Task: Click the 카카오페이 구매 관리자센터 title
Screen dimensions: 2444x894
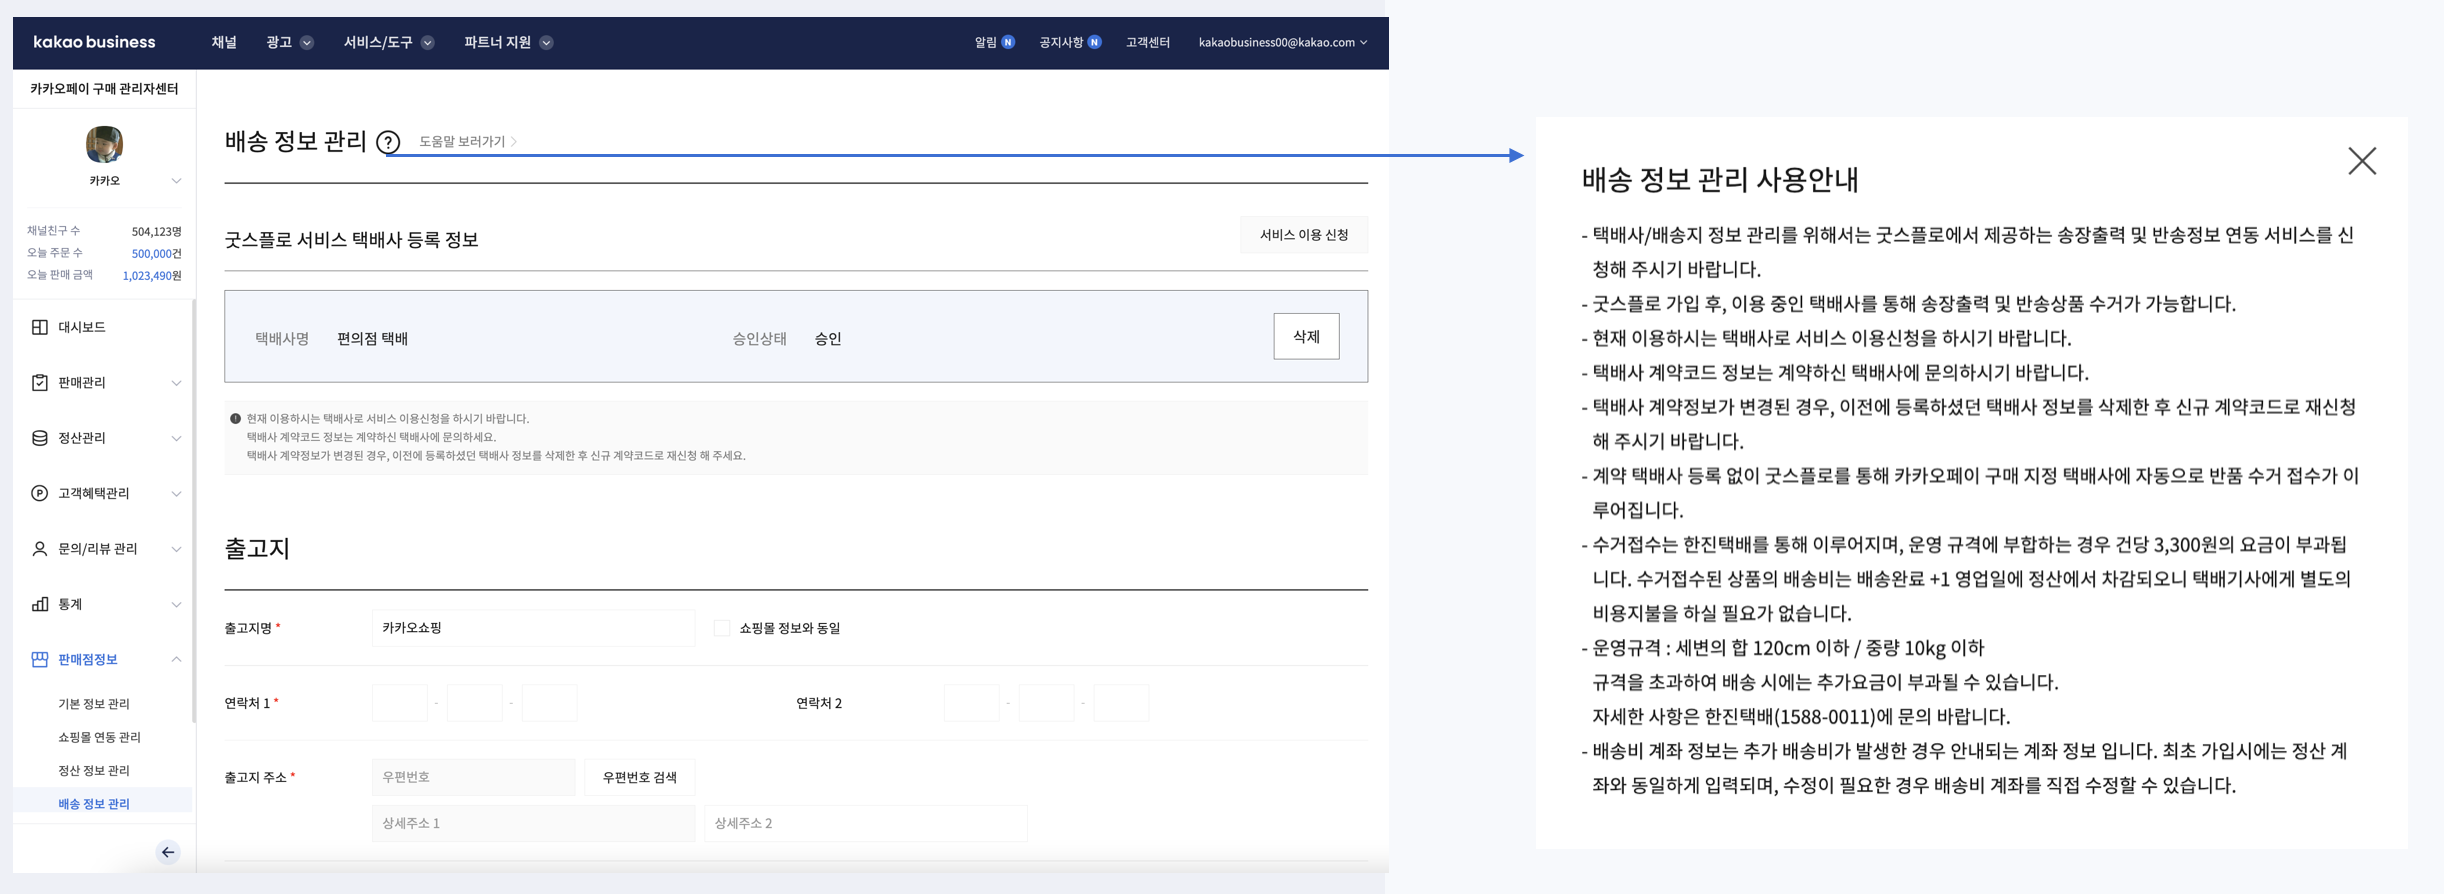Action: click(104, 89)
